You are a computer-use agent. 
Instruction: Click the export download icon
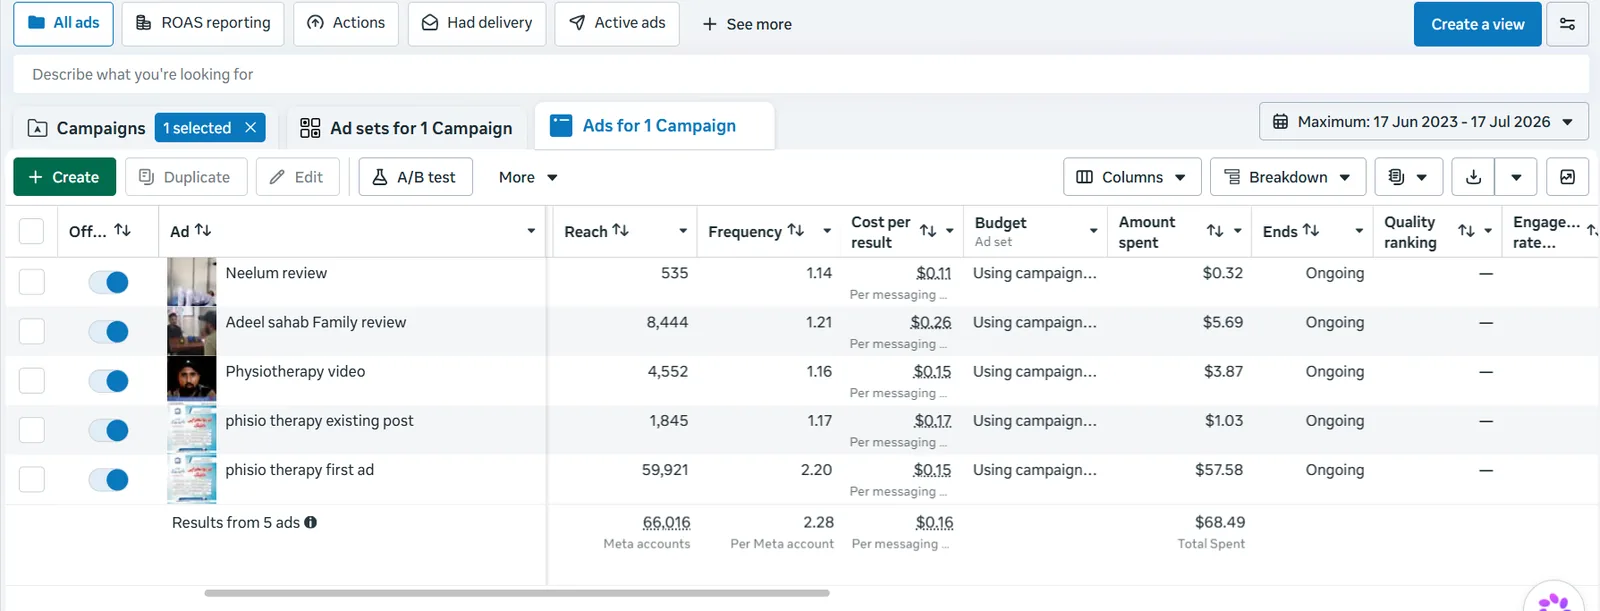click(x=1473, y=177)
